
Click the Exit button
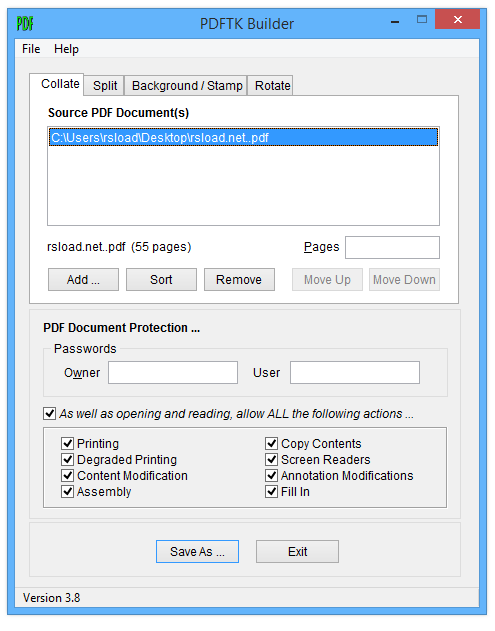point(297,552)
